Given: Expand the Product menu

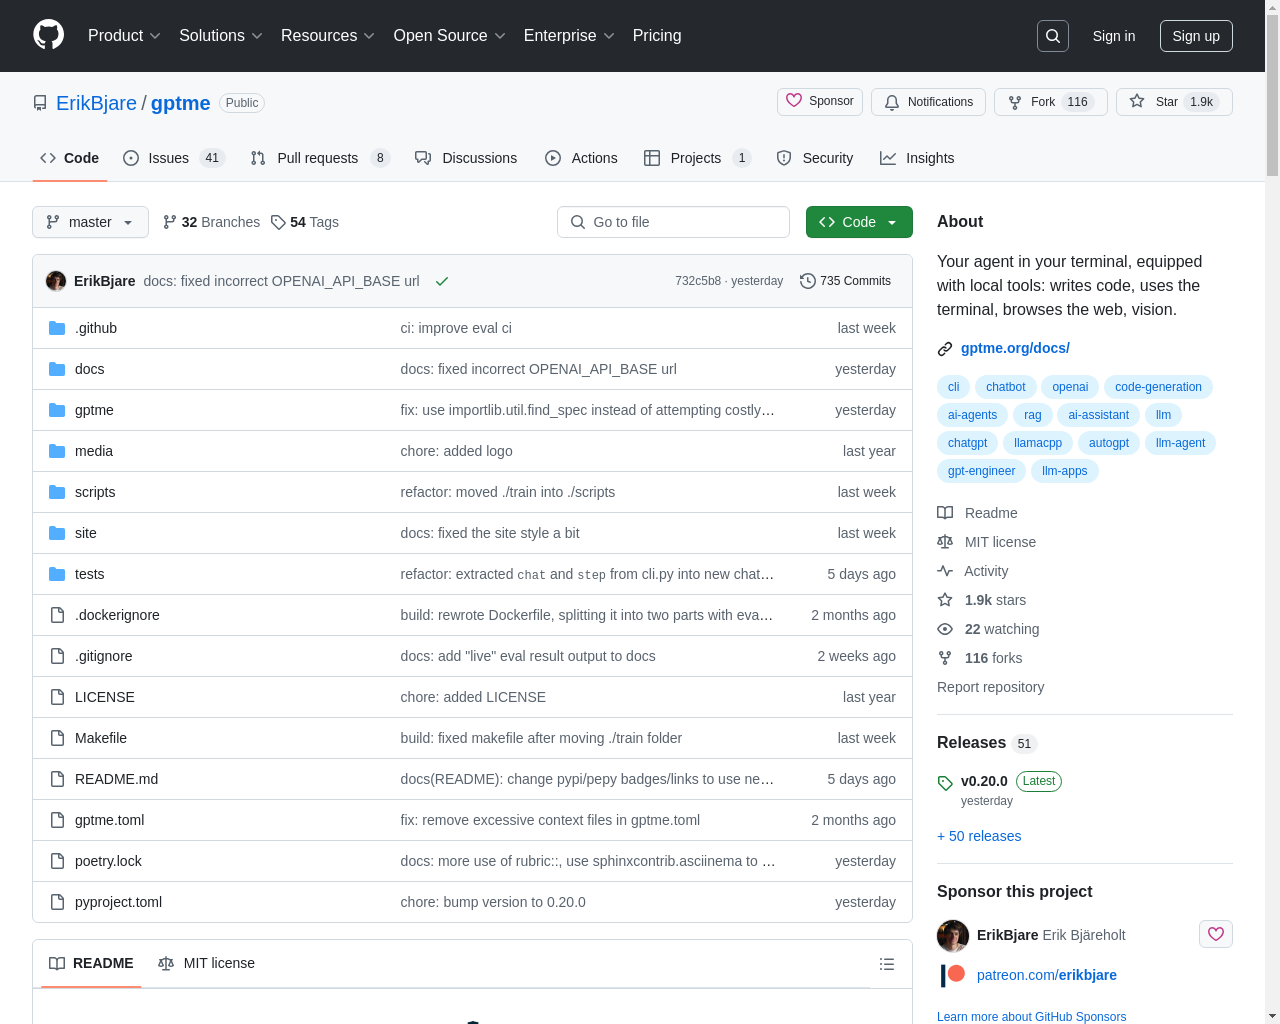Looking at the screenshot, I should 124,36.
